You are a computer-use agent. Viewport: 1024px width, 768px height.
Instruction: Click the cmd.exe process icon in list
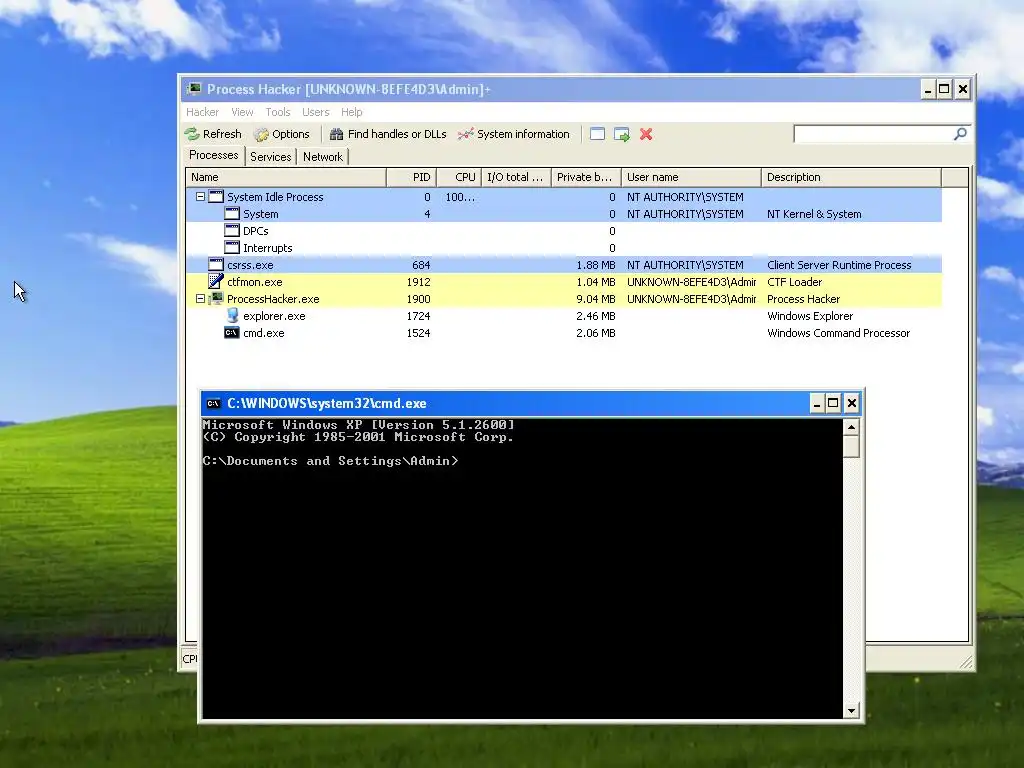[232, 332]
